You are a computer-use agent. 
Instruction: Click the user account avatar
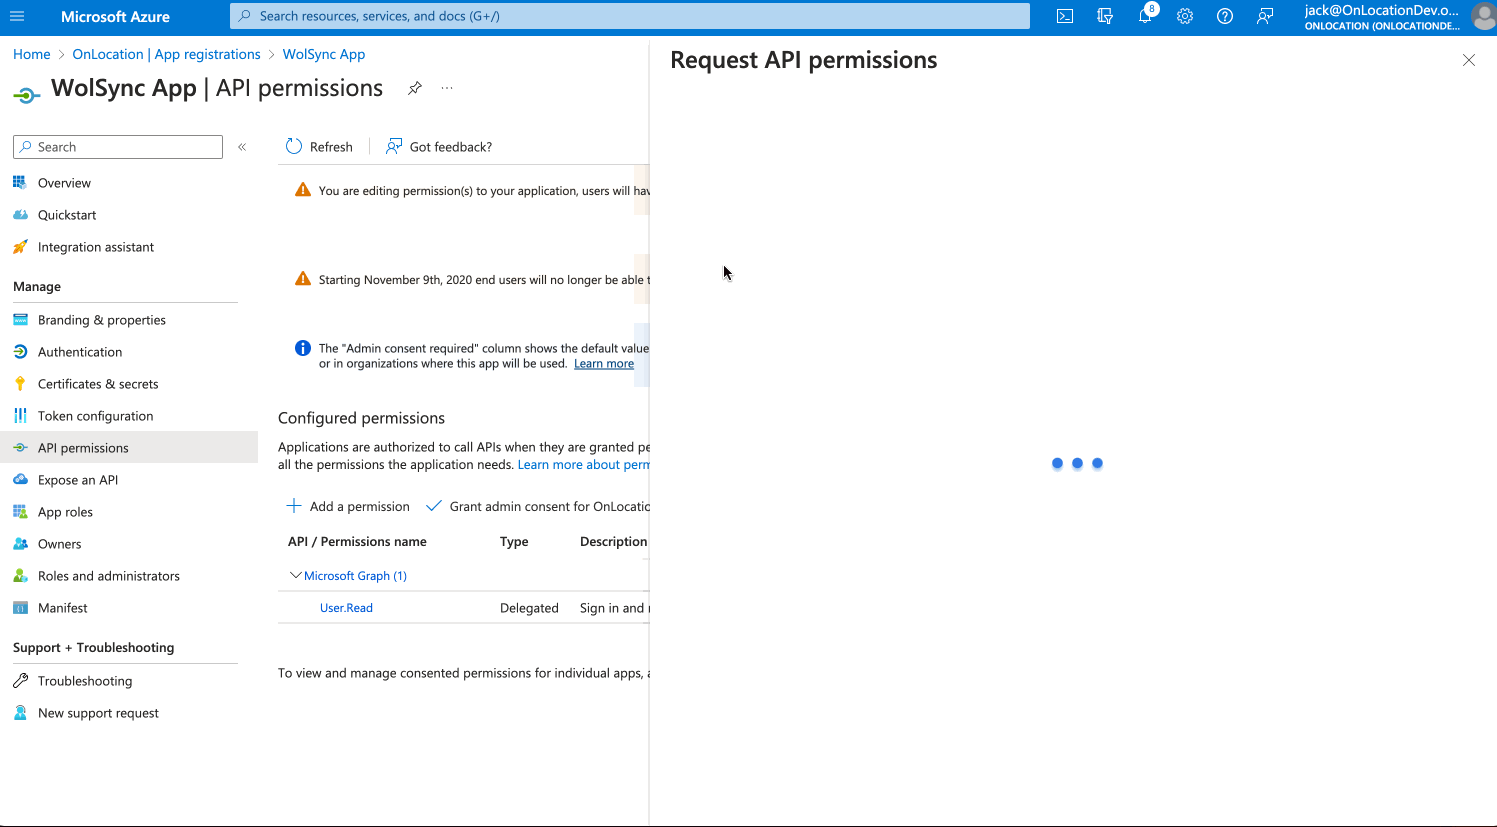(1483, 16)
